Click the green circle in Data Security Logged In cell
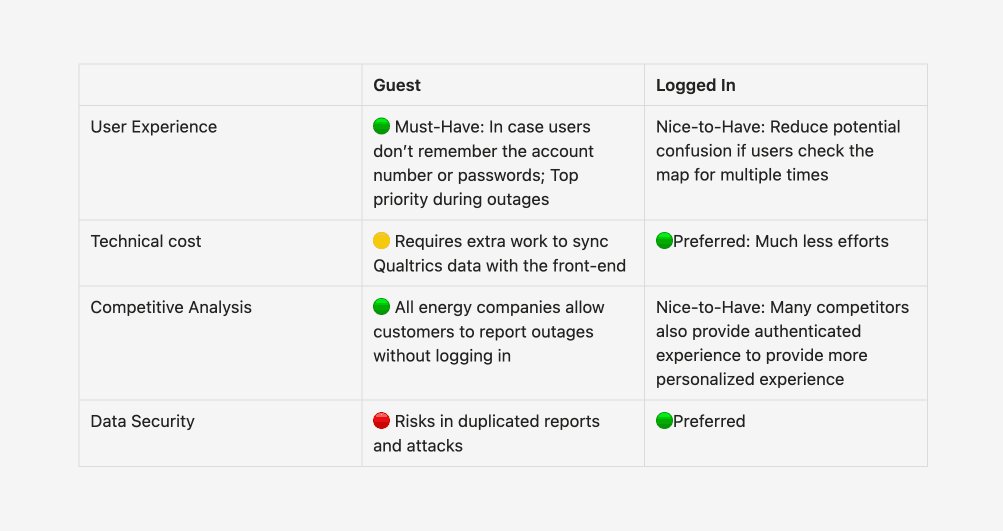1003x531 pixels. (x=664, y=420)
